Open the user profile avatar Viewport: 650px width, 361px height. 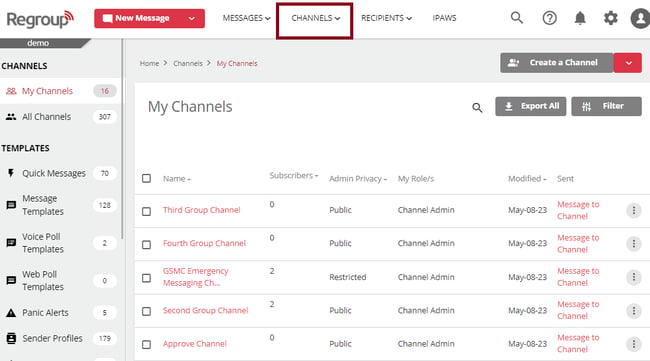click(x=640, y=18)
